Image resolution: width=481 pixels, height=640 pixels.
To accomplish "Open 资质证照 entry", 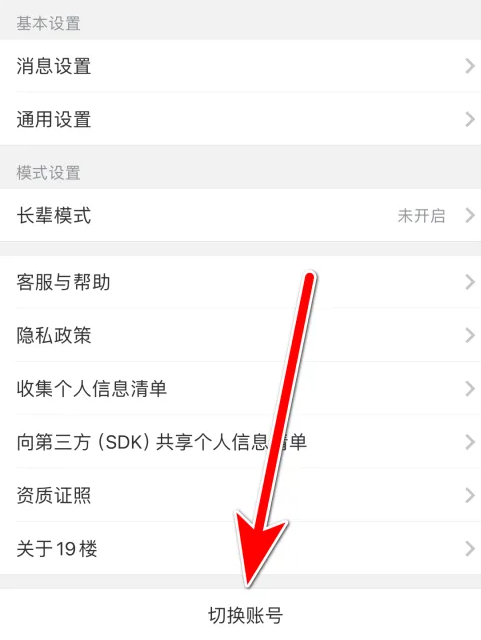I will [240, 495].
